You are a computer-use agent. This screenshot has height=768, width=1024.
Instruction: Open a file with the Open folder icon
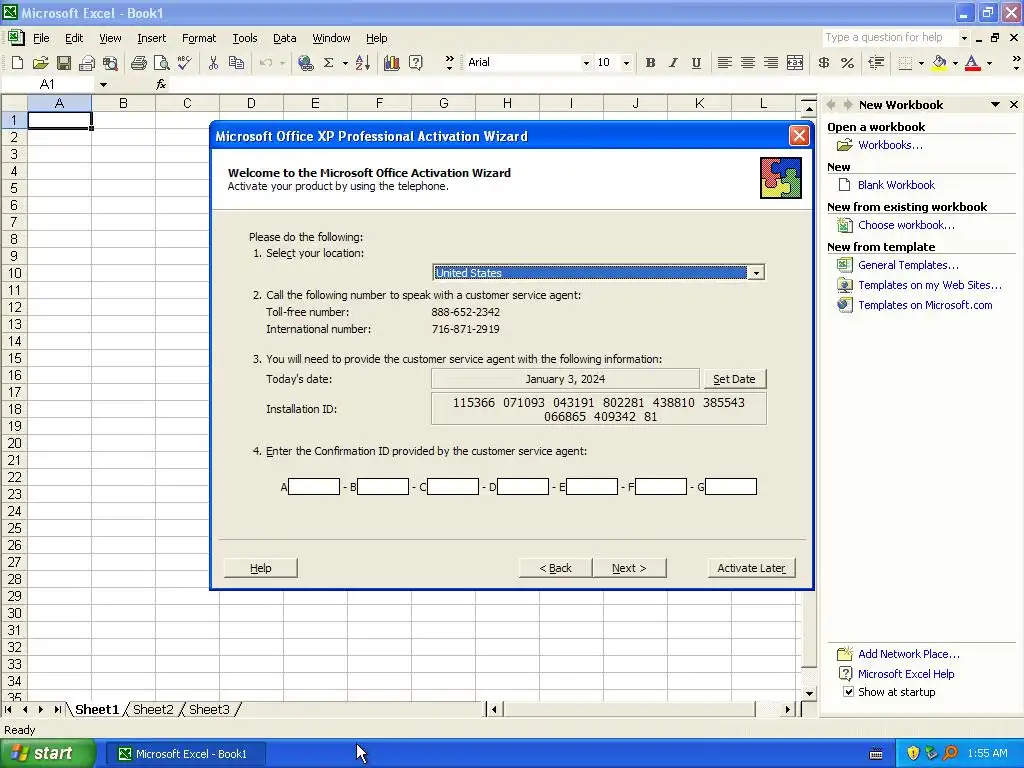pyautogui.click(x=40, y=63)
